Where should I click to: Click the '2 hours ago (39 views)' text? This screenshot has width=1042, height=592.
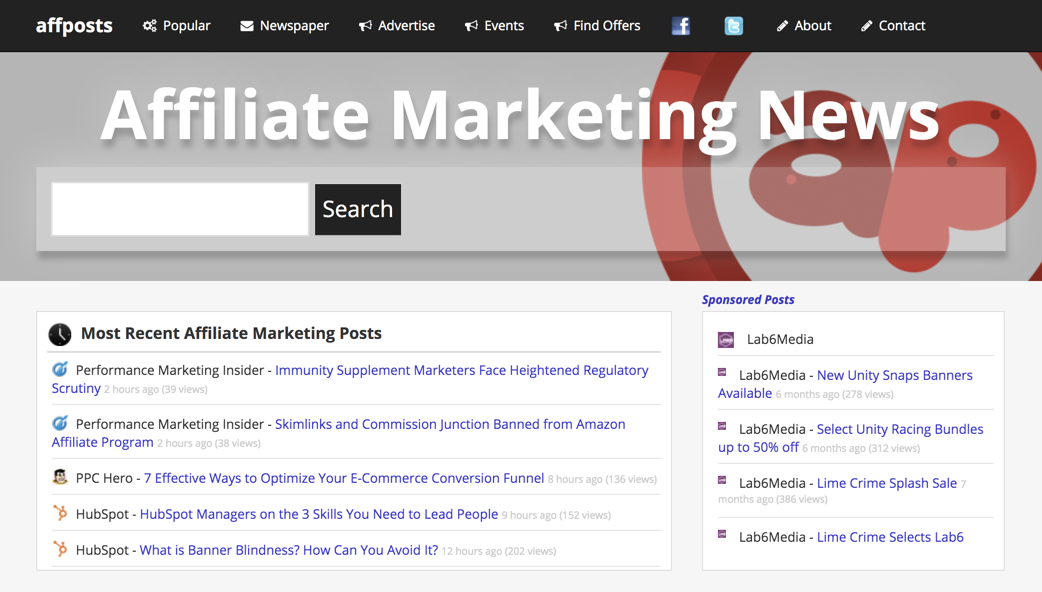click(156, 389)
